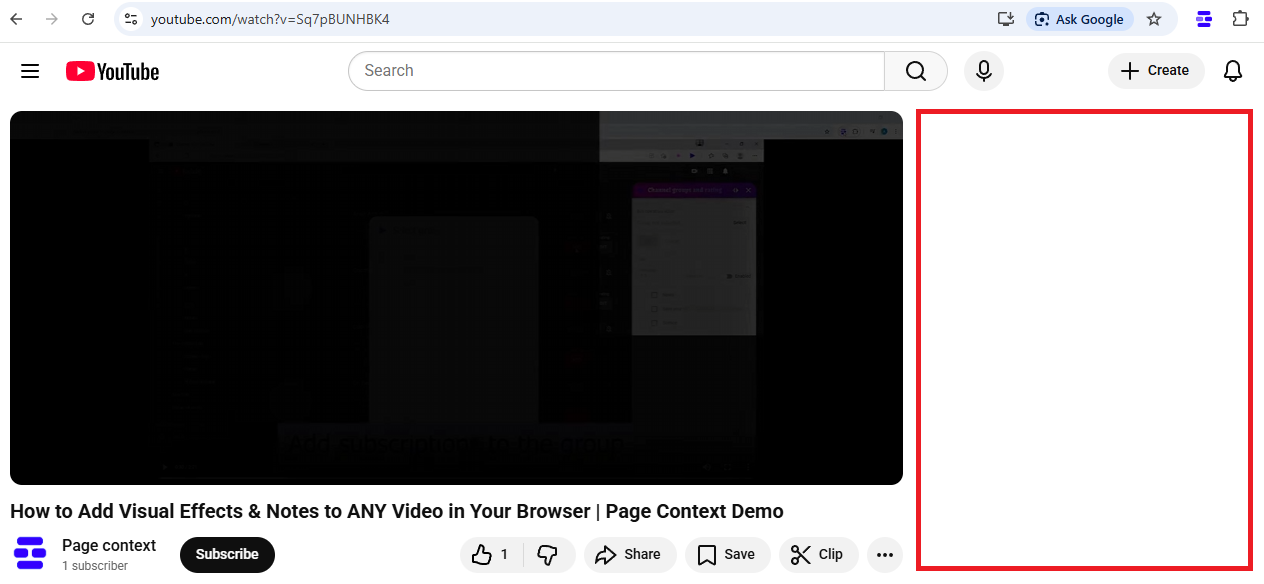The height and width of the screenshot is (584, 1264).
Task: Click the 1 subscriber text
Action: point(95,566)
